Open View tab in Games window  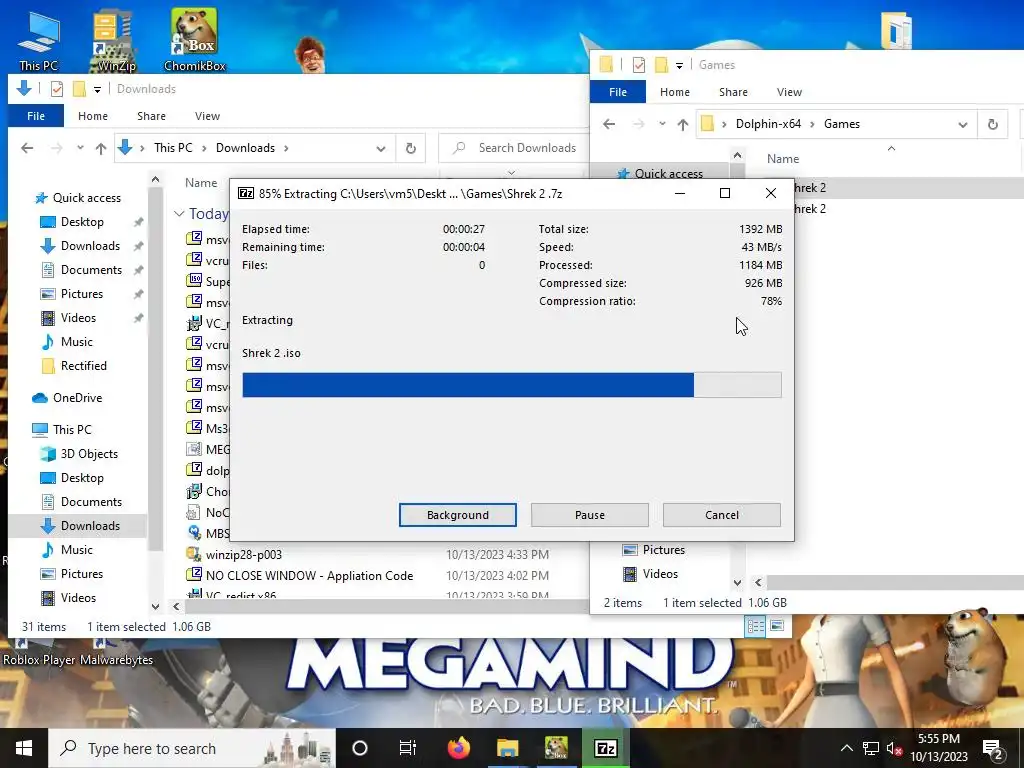[789, 92]
